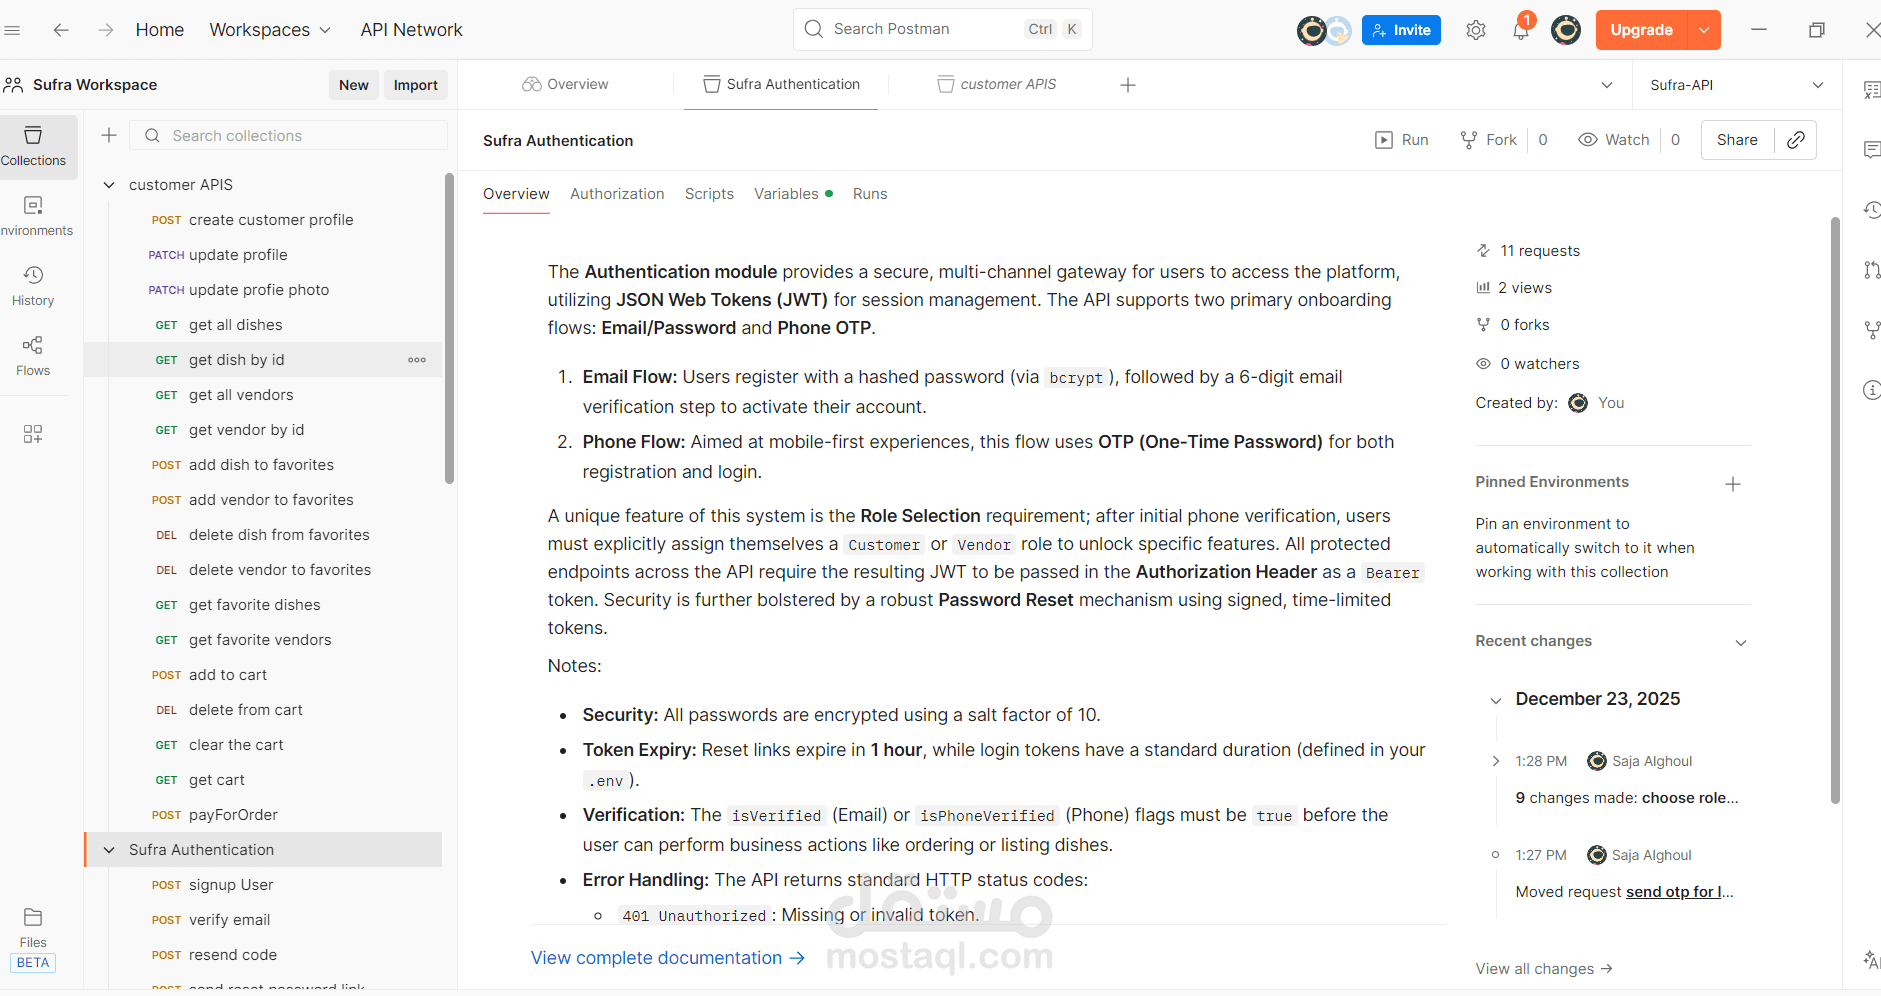This screenshot has width=1881, height=996.
Task: Fork the collection
Action: tap(1488, 140)
